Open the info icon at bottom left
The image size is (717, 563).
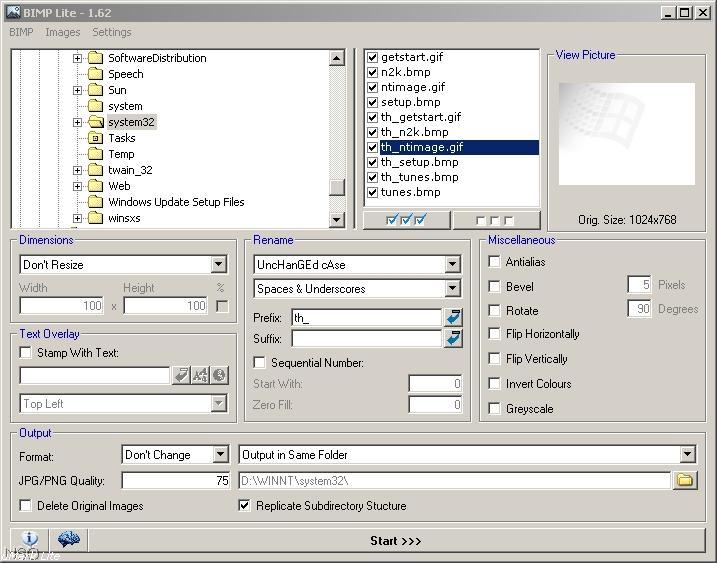[30, 540]
